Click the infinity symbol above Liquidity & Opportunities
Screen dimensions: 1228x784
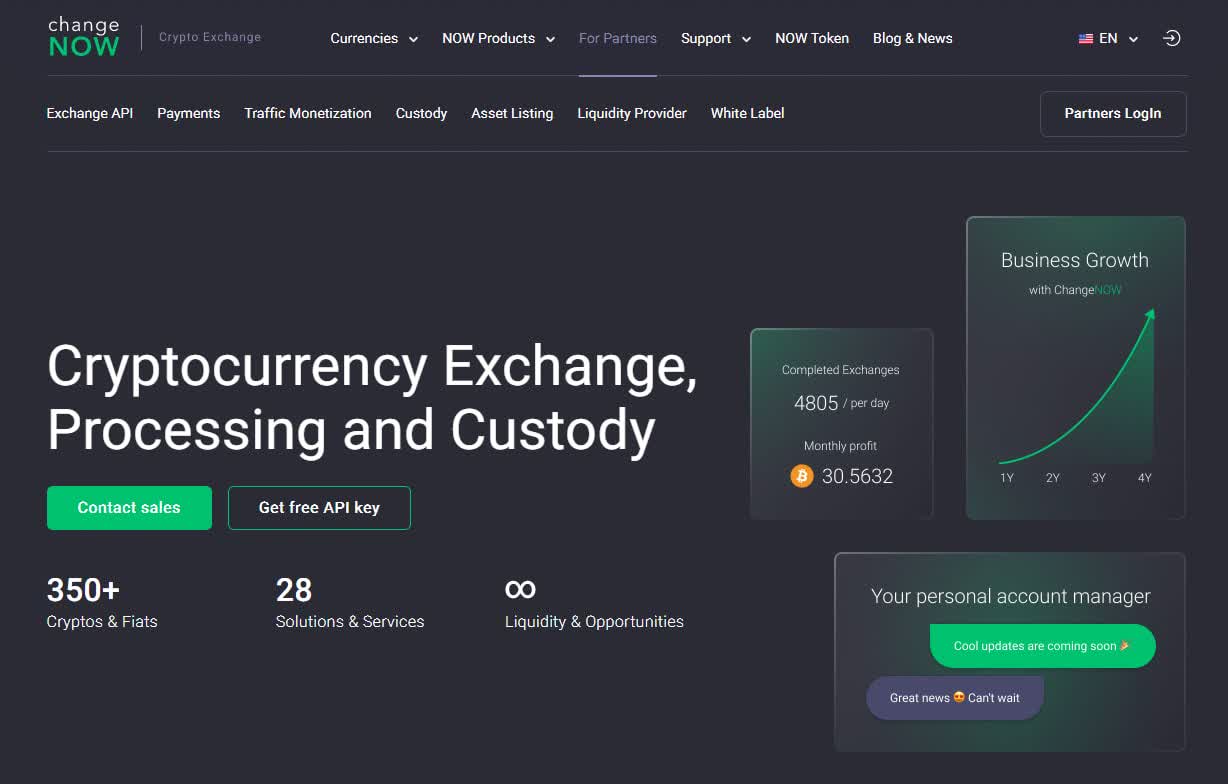click(x=520, y=590)
